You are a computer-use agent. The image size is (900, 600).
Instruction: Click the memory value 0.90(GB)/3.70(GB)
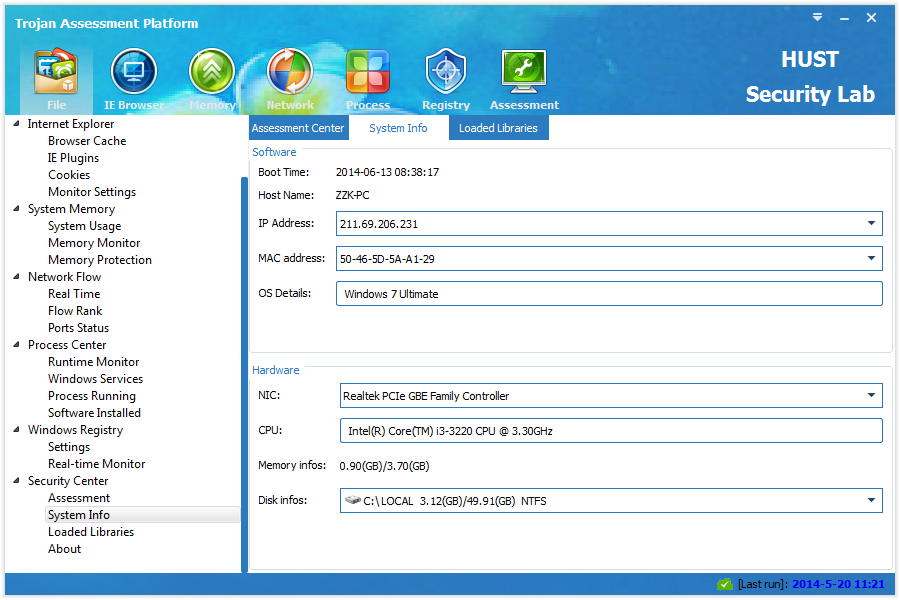384,466
